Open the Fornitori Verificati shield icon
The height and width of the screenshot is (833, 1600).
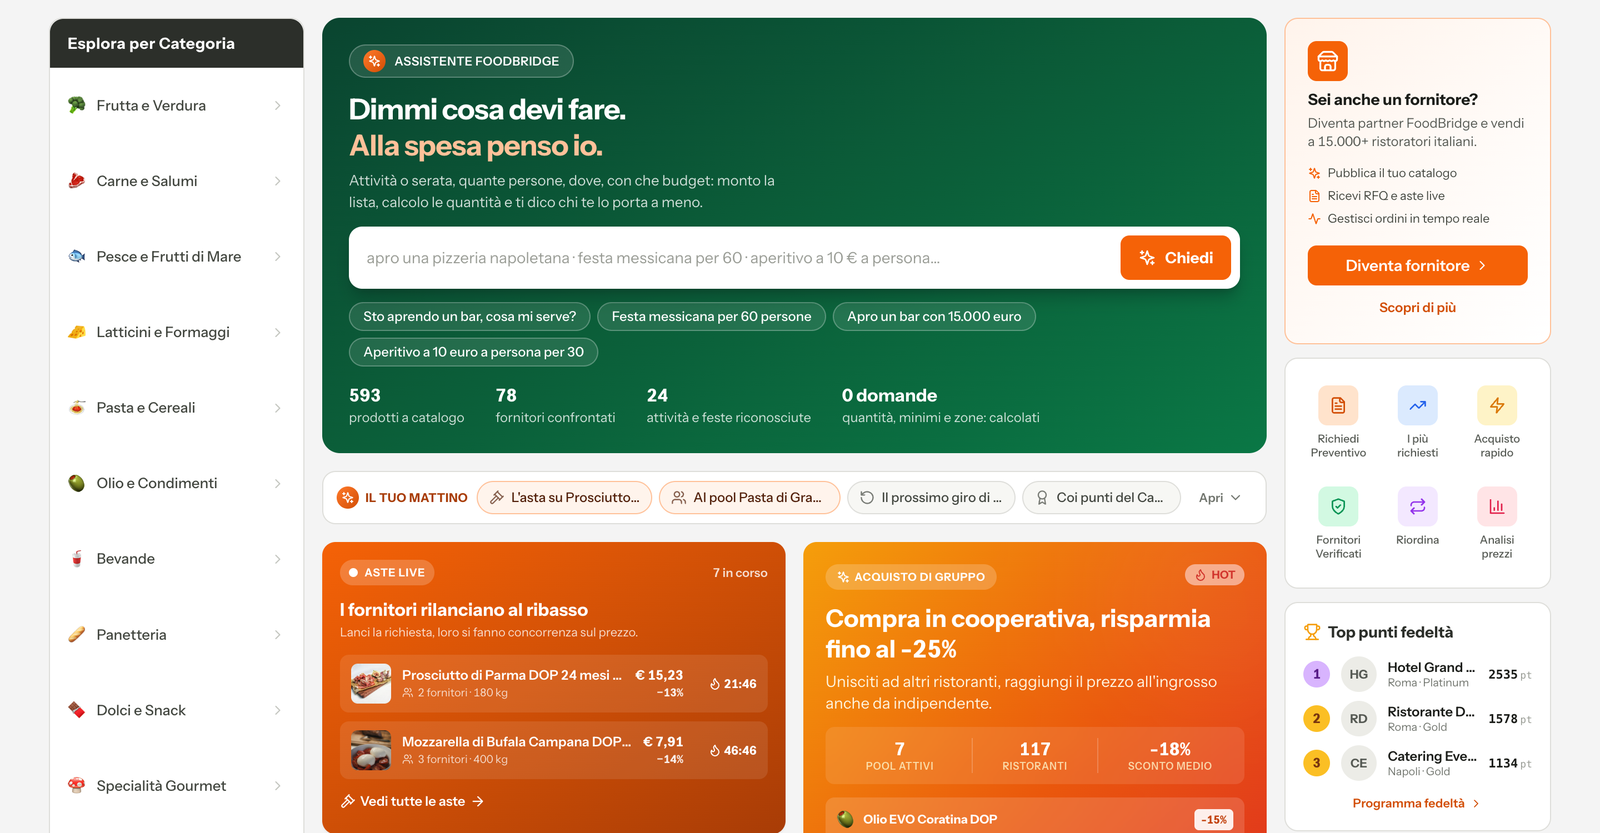(x=1338, y=507)
